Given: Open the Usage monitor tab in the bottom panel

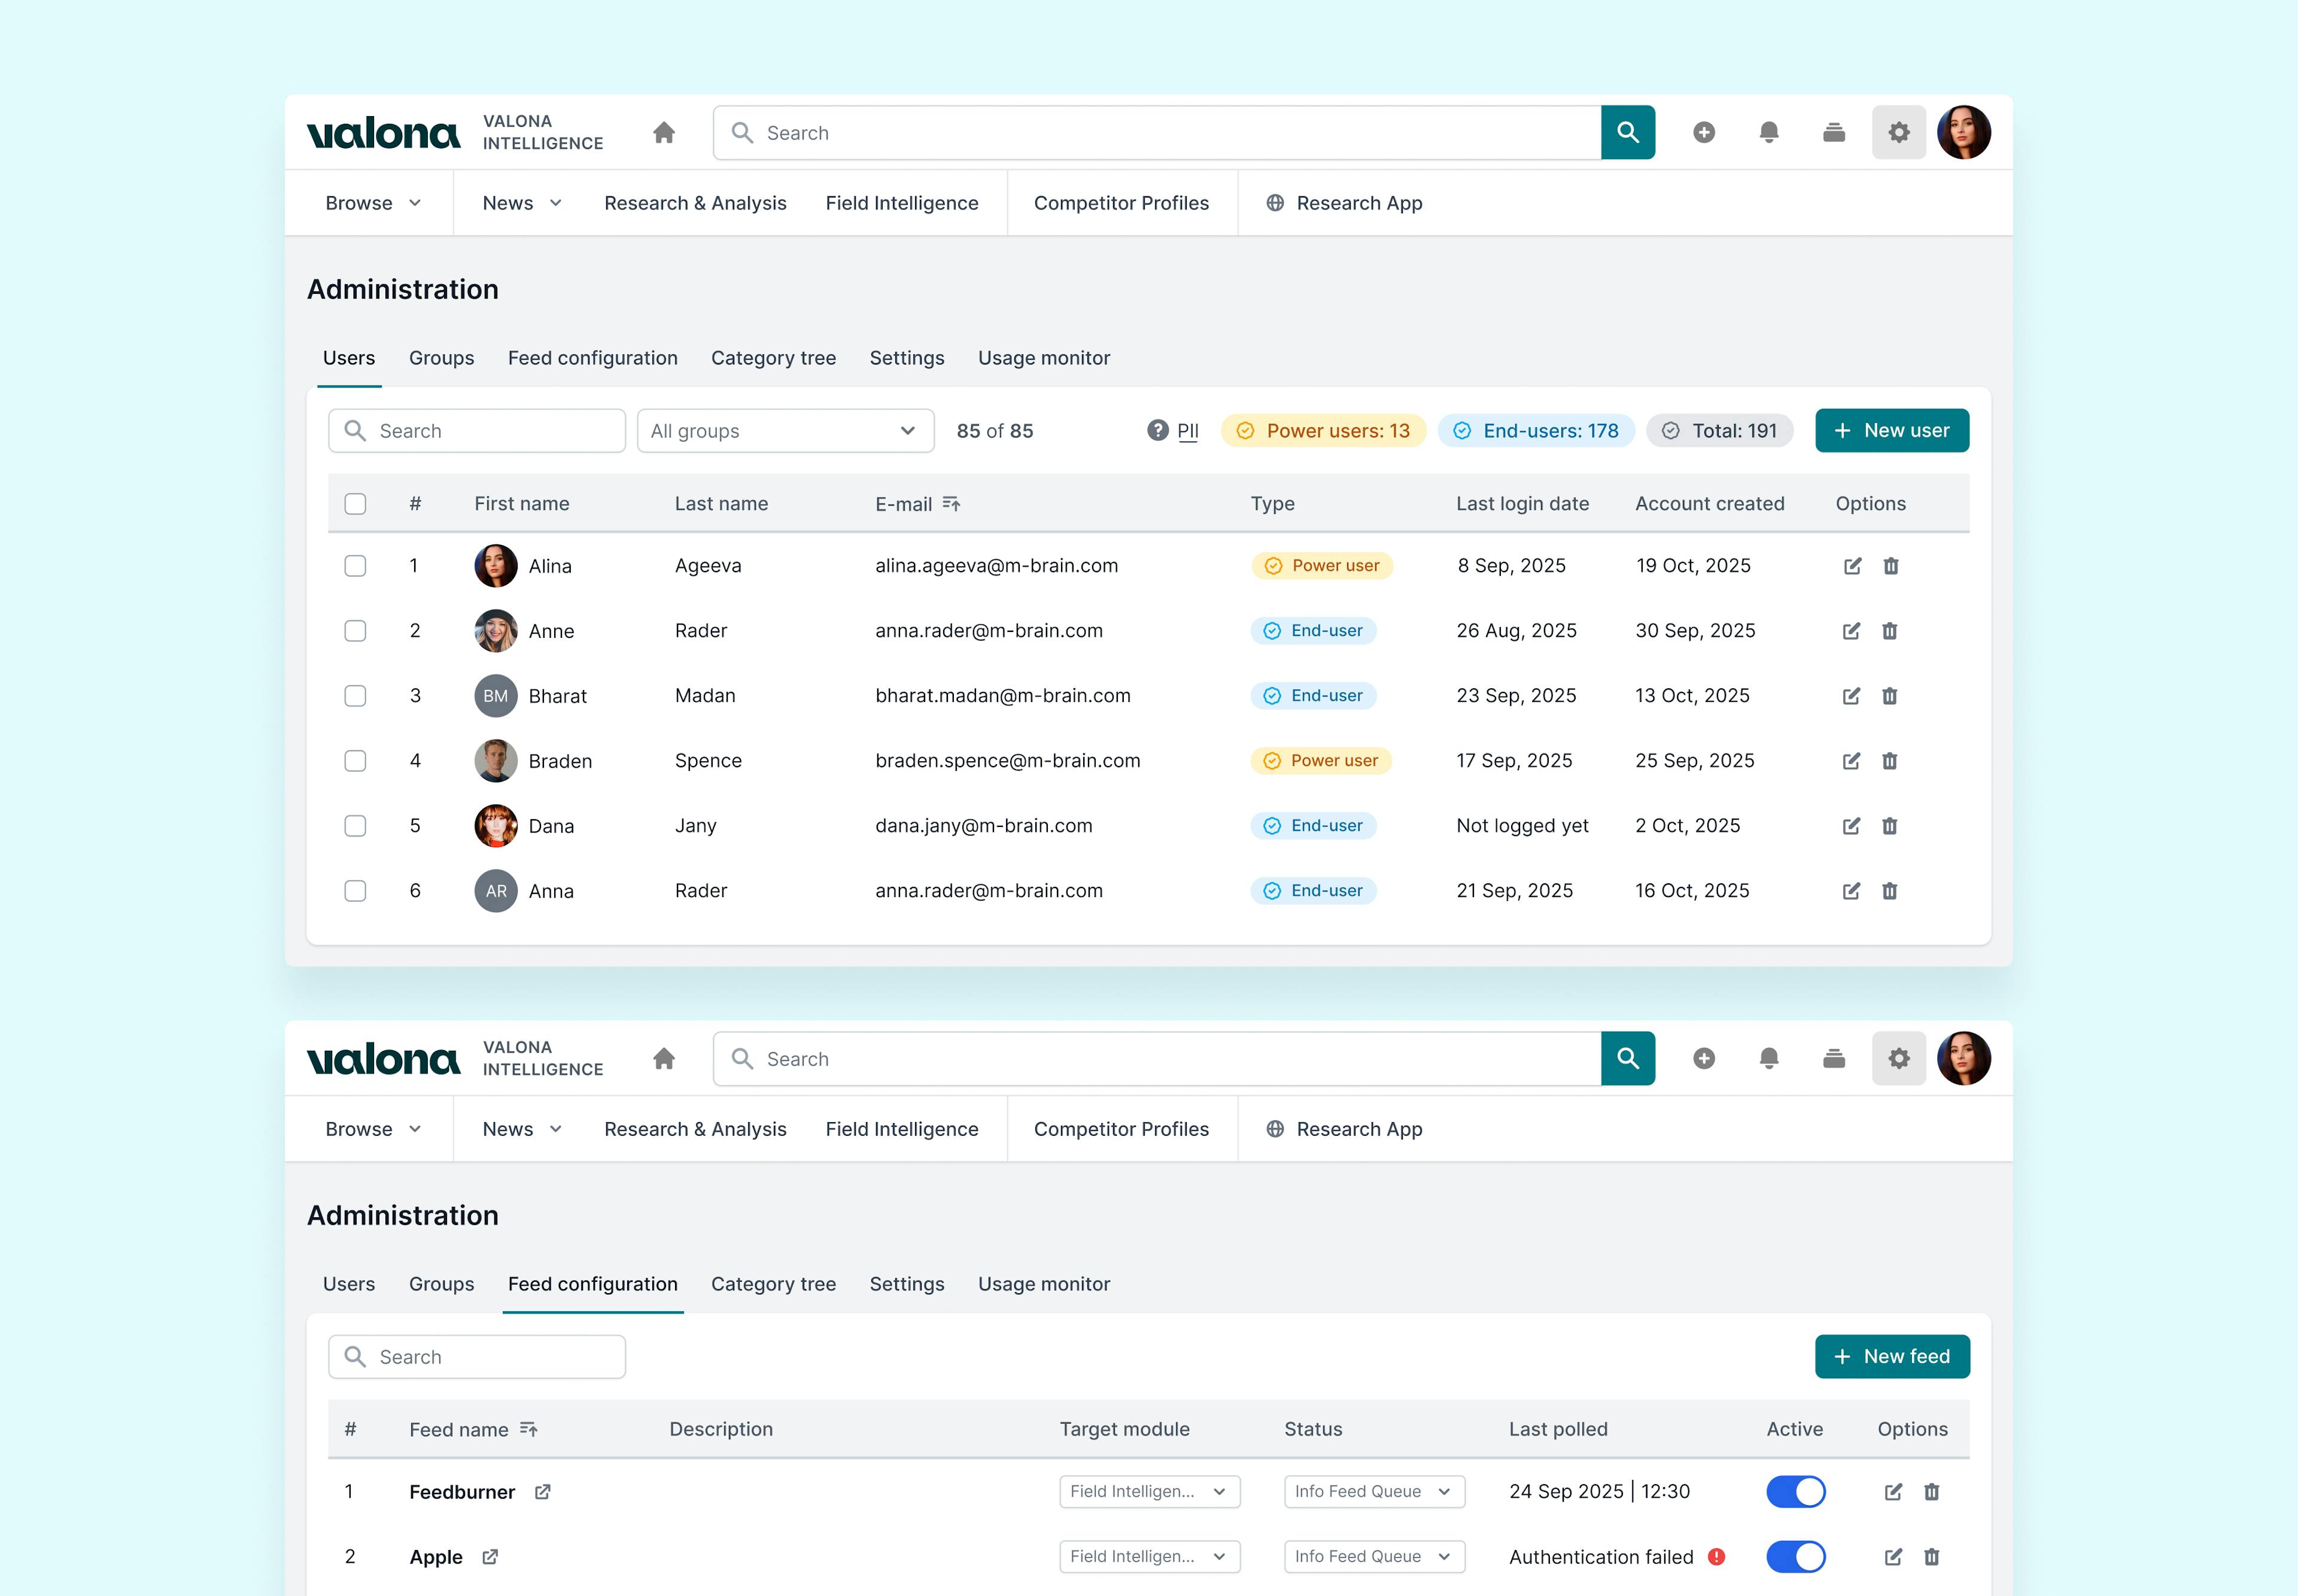Looking at the screenshot, I should click(x=1043, y=1284).
